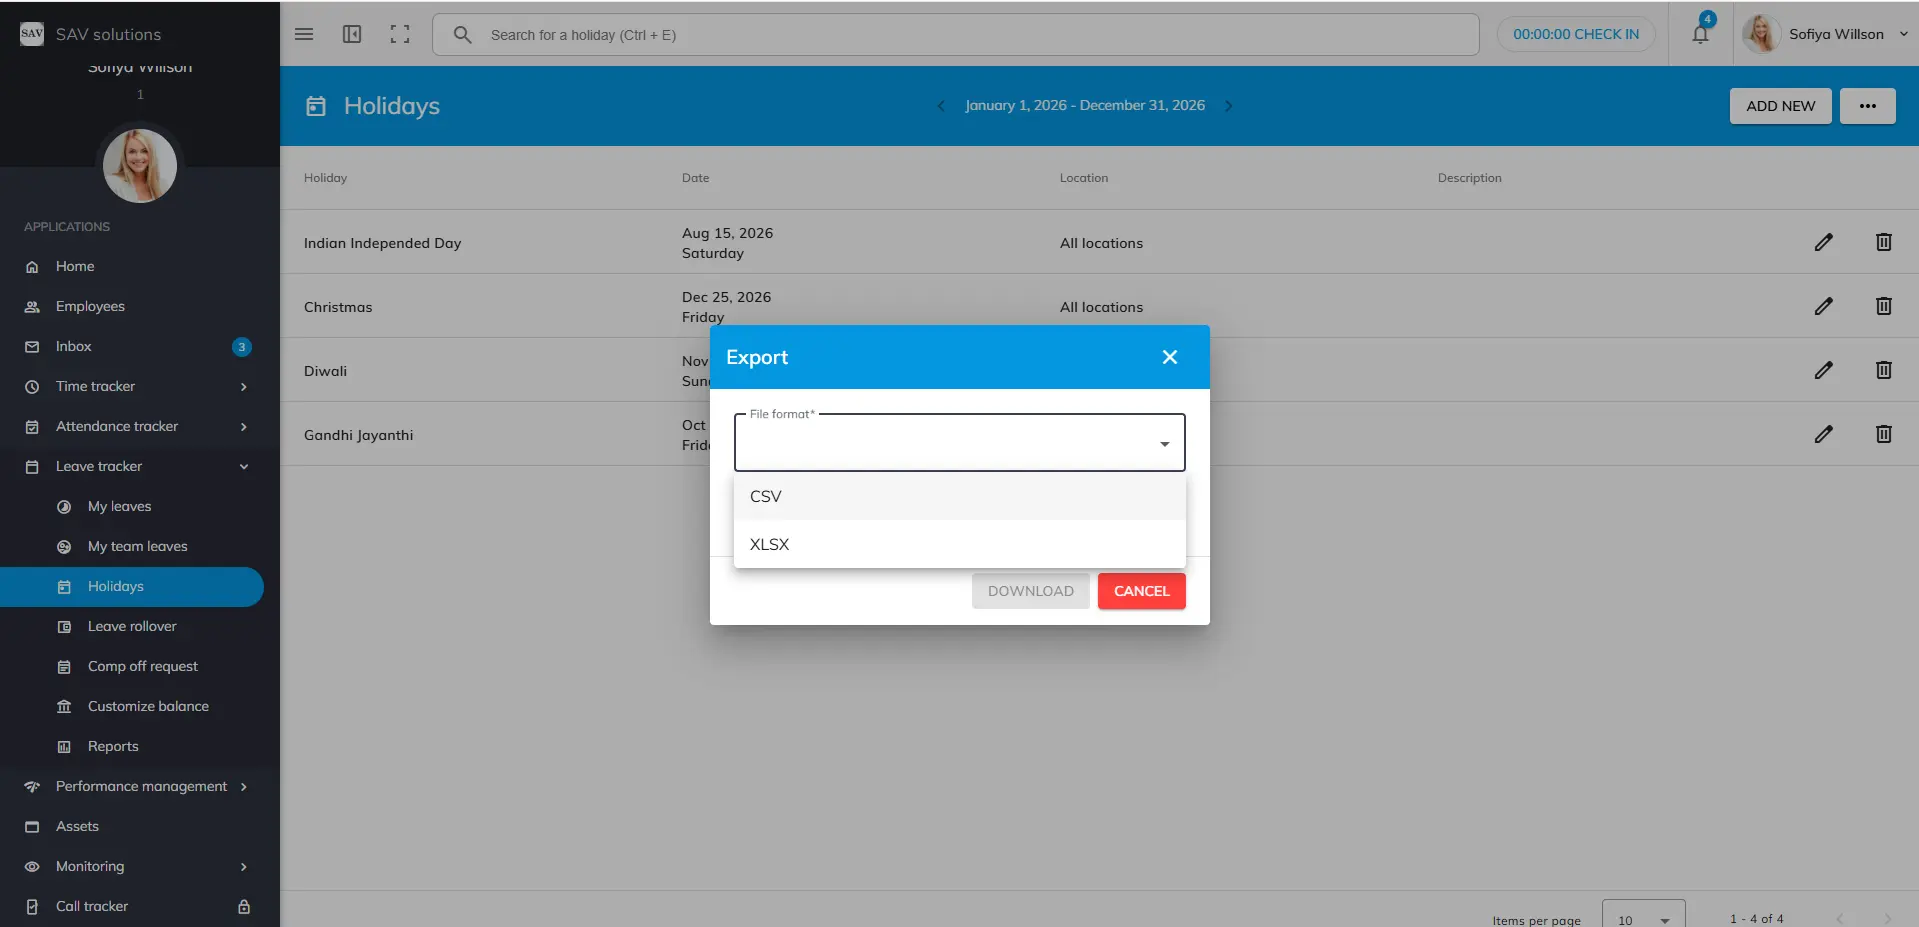
Task: Delete the Gandhi Jayanthi holiday
Action: (x=1883, y=434)
